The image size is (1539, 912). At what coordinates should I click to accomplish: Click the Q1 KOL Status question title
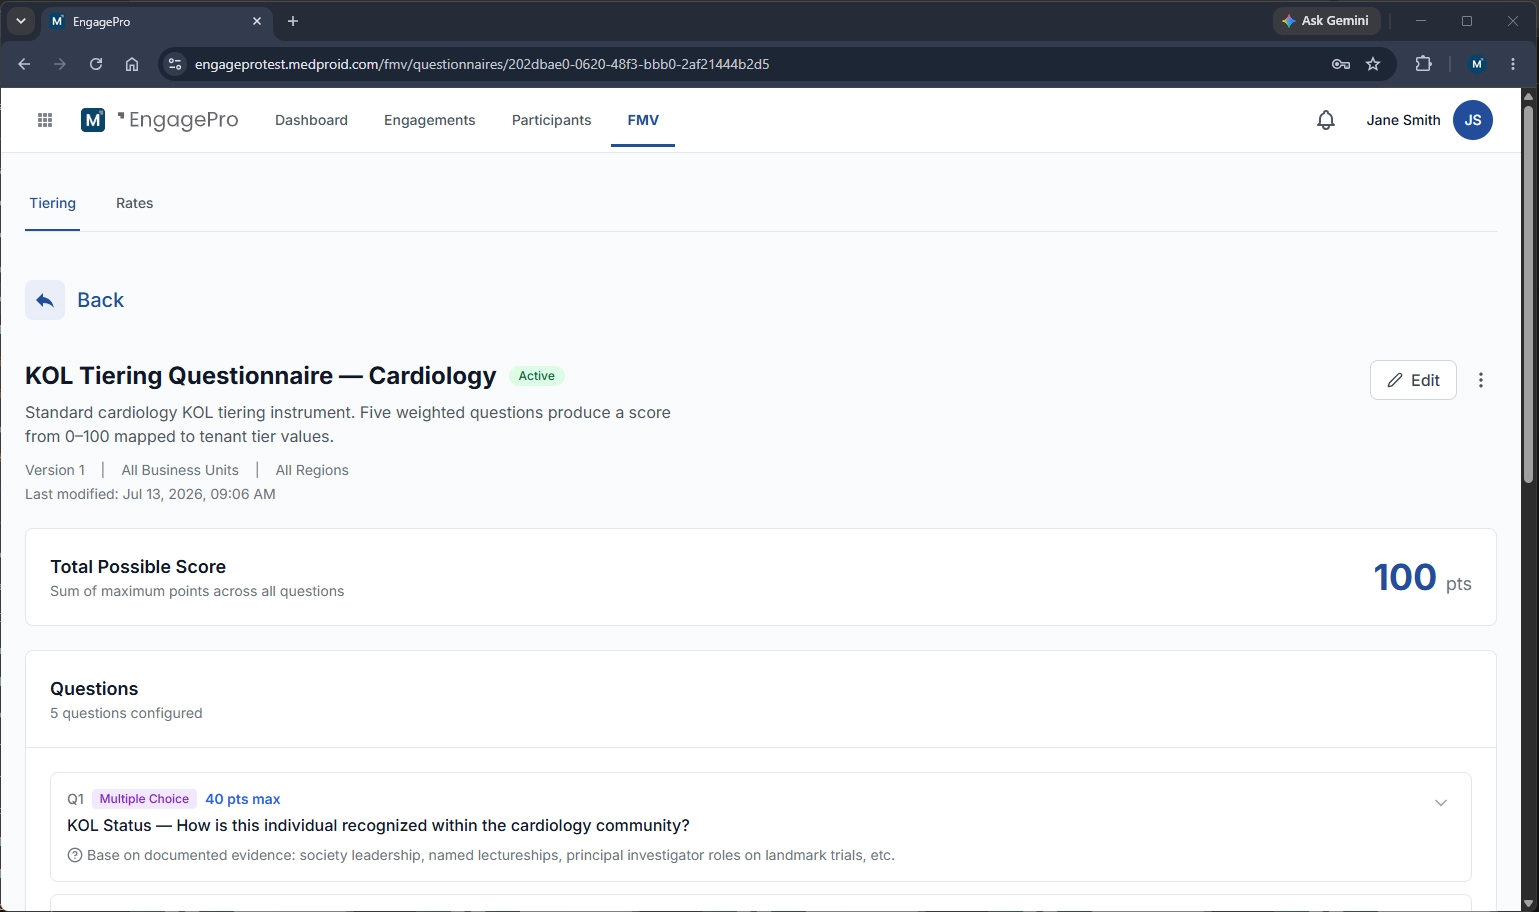coord(378,825)
